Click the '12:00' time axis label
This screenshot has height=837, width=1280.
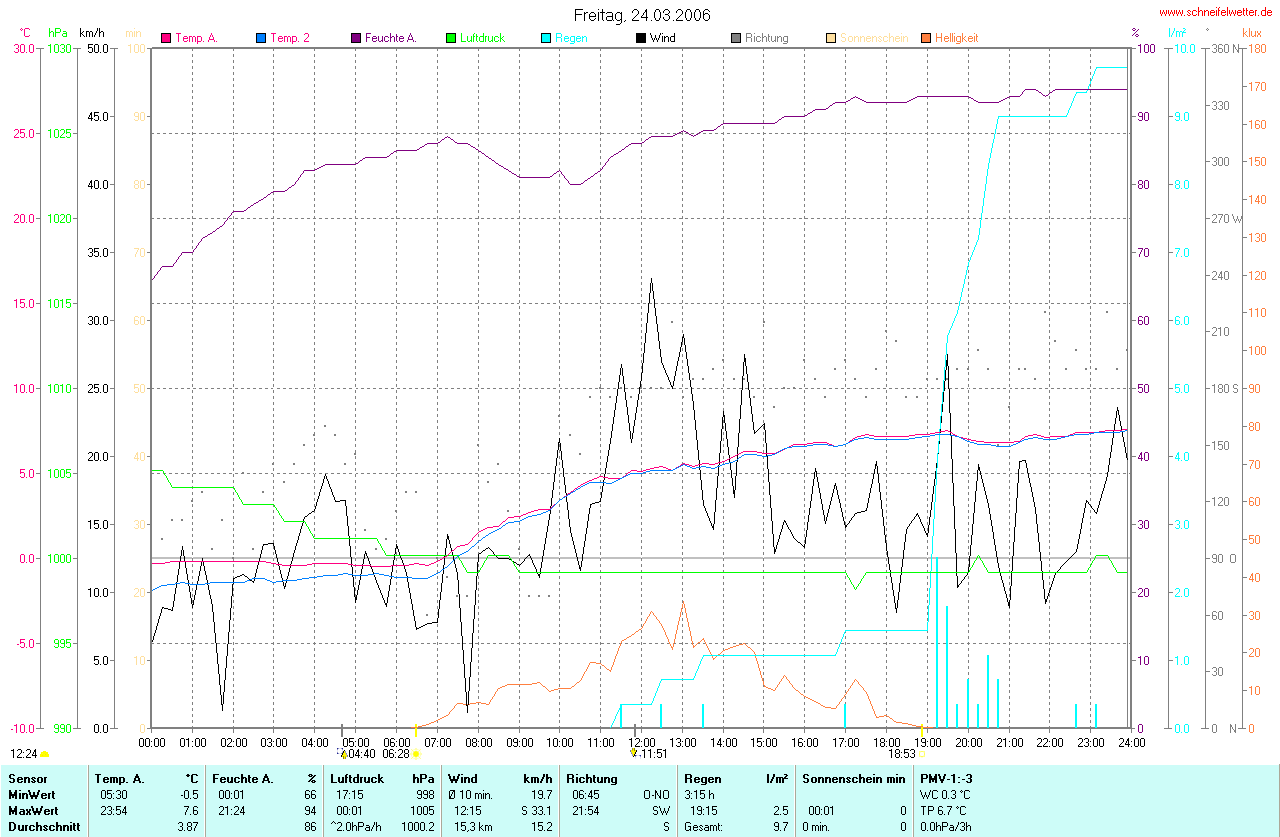click(x=641, y=742)
